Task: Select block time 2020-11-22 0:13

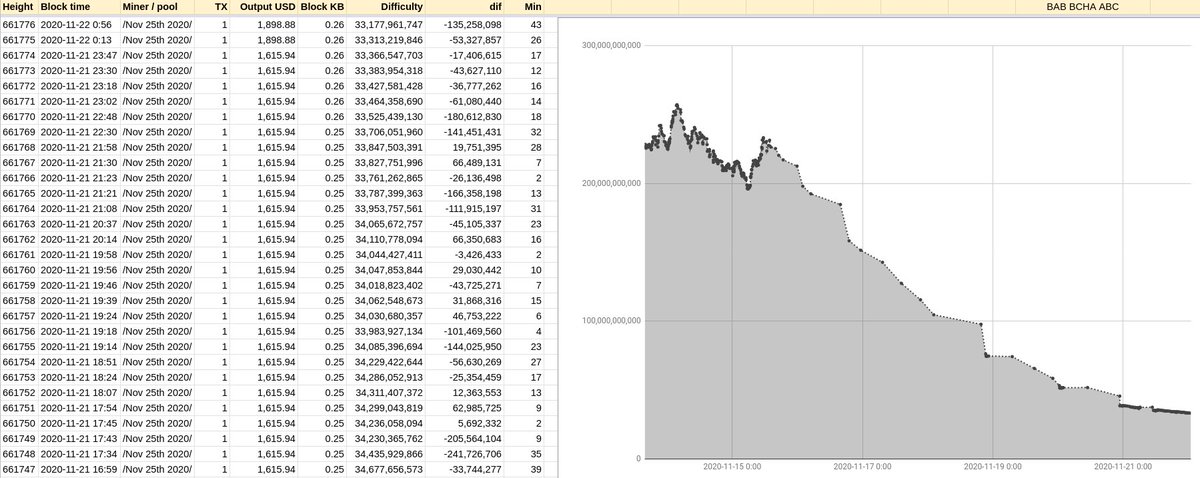Action: pyautogui.click(x=78, y=39)
